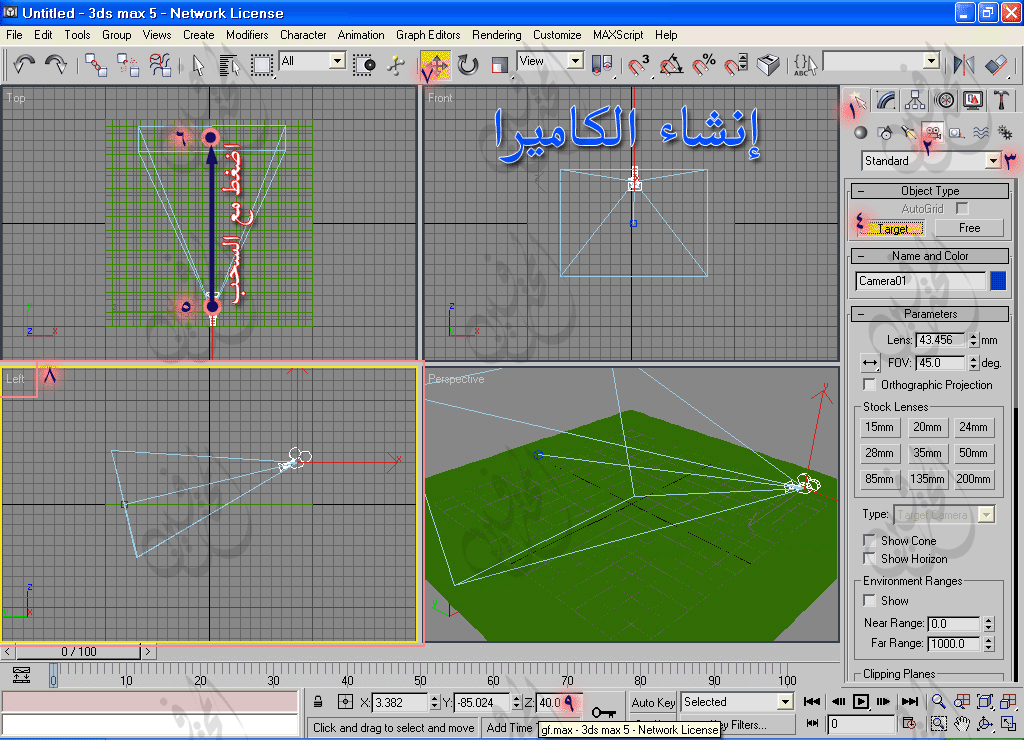This screenshot has width=1024, height=740.
Task: Choose the 35mm stock lens
Action: [927, 453]
